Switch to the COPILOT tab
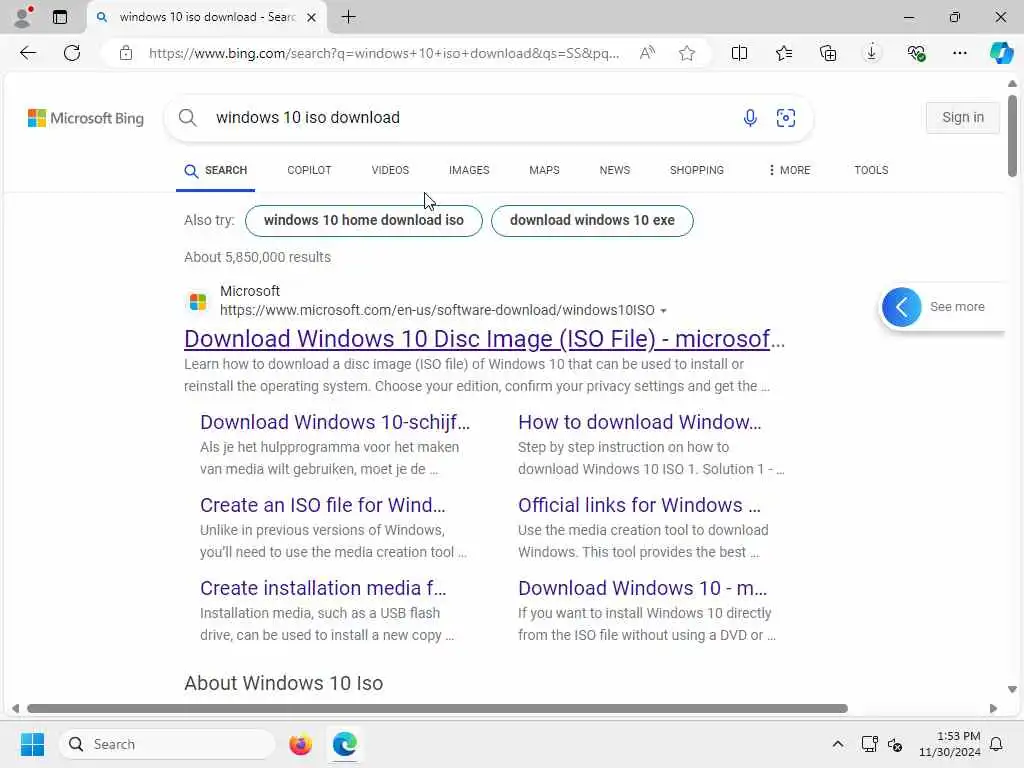1024x768 pixels. [x=310, y=170]
